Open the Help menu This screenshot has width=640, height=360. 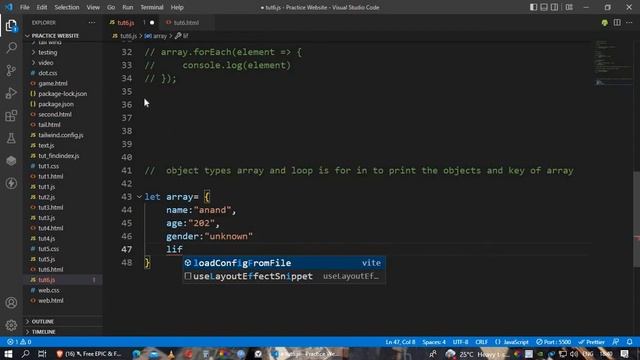click(177, 7)
